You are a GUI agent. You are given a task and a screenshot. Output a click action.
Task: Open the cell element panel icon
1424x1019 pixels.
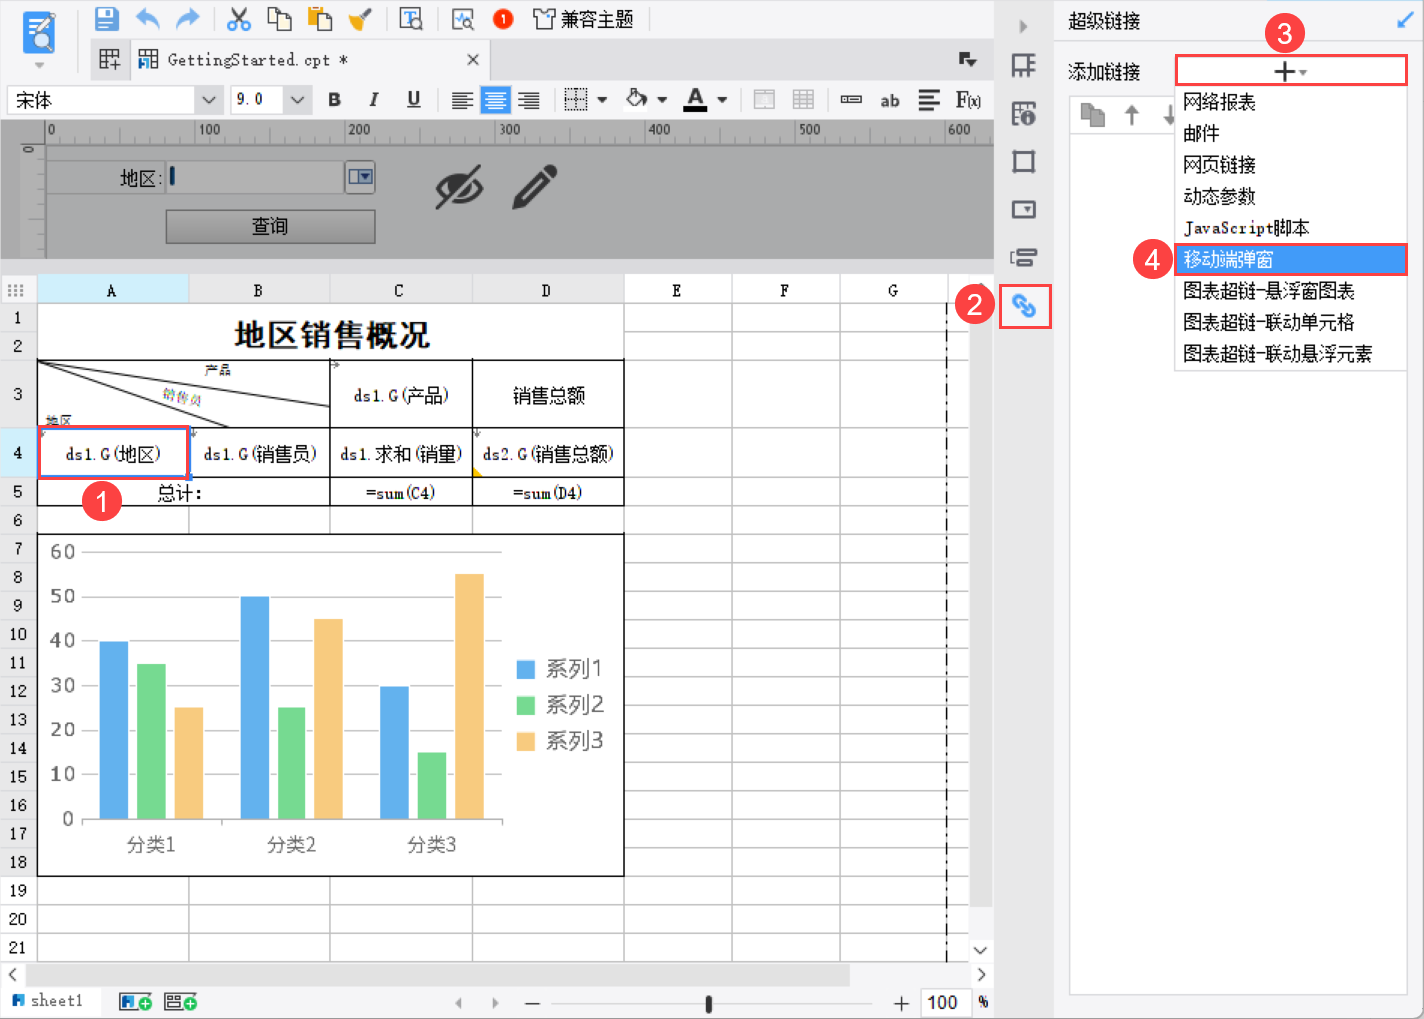pyautogui.click(x=1023, y=66)
